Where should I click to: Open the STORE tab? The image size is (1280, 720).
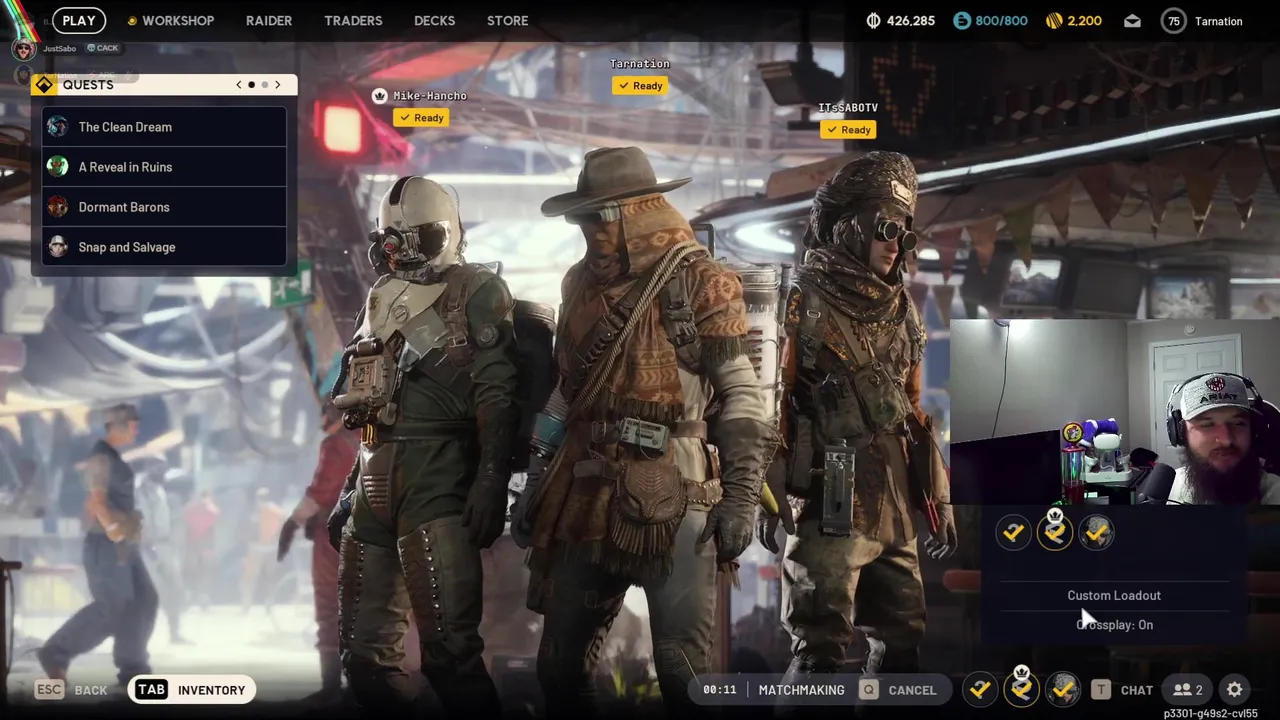(x=507, y=20)
